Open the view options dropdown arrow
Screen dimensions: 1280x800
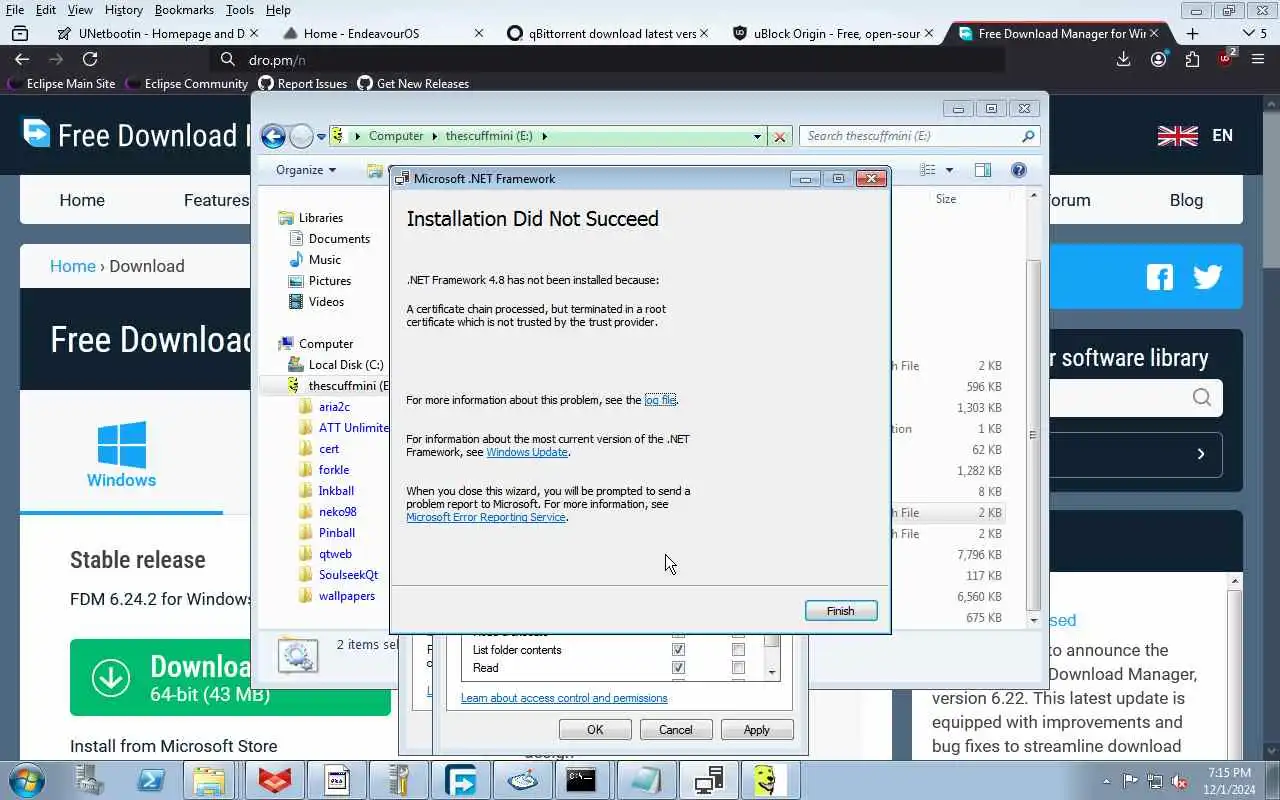click(x=949, y=170)
